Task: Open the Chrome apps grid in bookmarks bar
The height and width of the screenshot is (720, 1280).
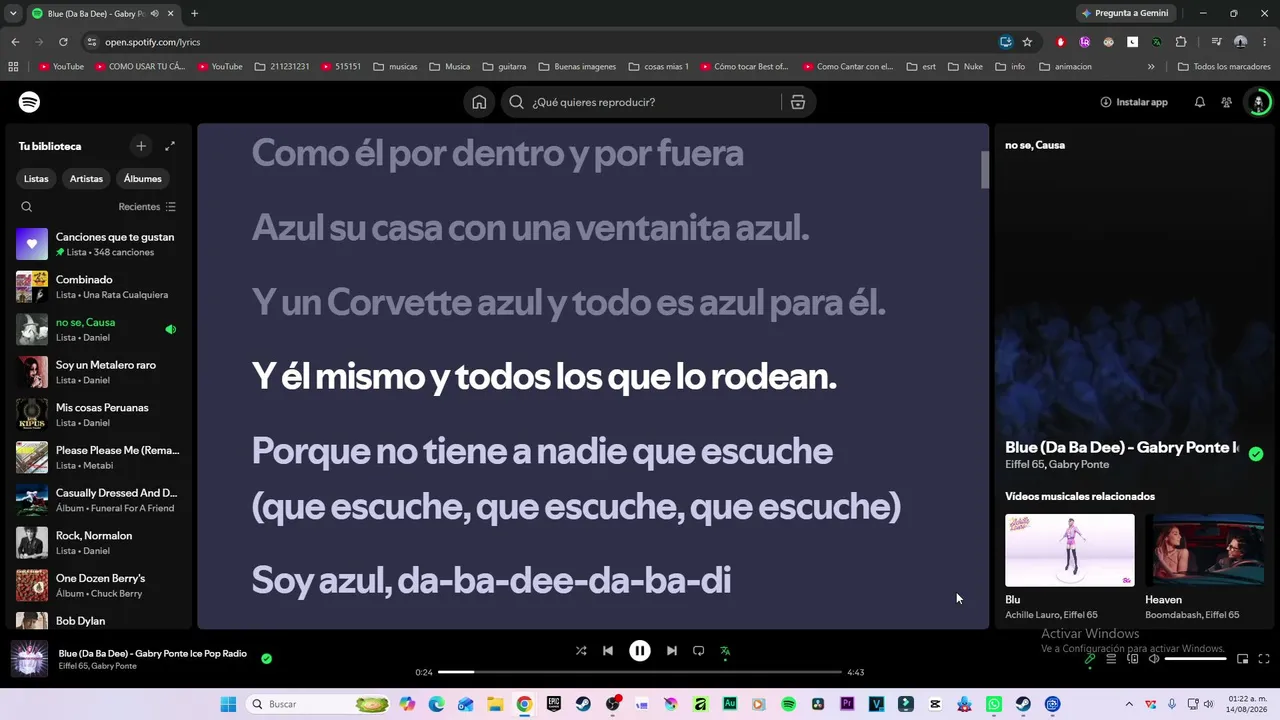Action: tap(13, 67)
